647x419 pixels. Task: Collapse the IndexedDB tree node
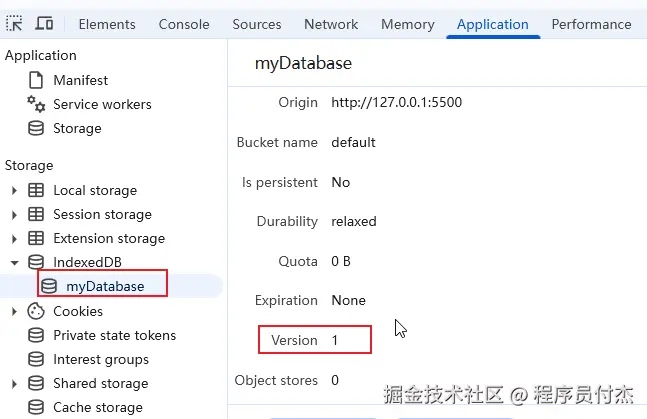pyautogui.click(x=14, y=262)
